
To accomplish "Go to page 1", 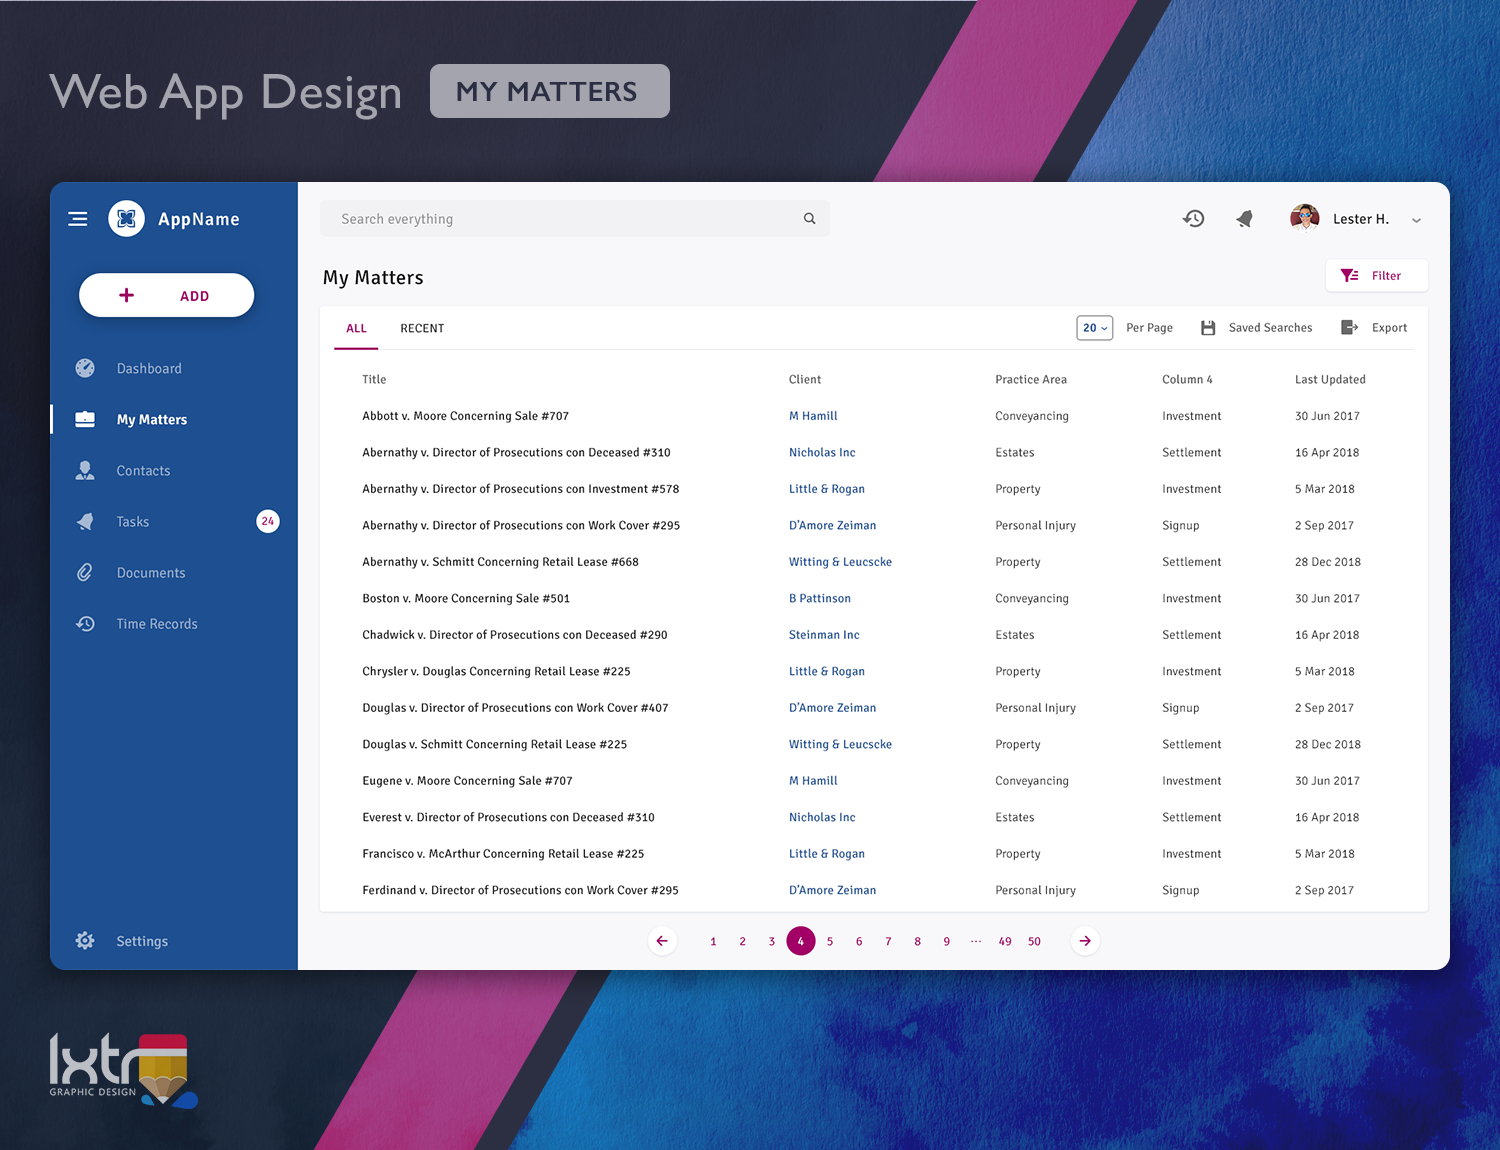I will click(713, 941).
